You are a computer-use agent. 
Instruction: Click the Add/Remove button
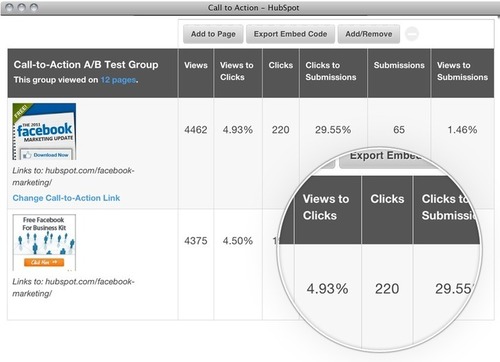pos(369,34)
